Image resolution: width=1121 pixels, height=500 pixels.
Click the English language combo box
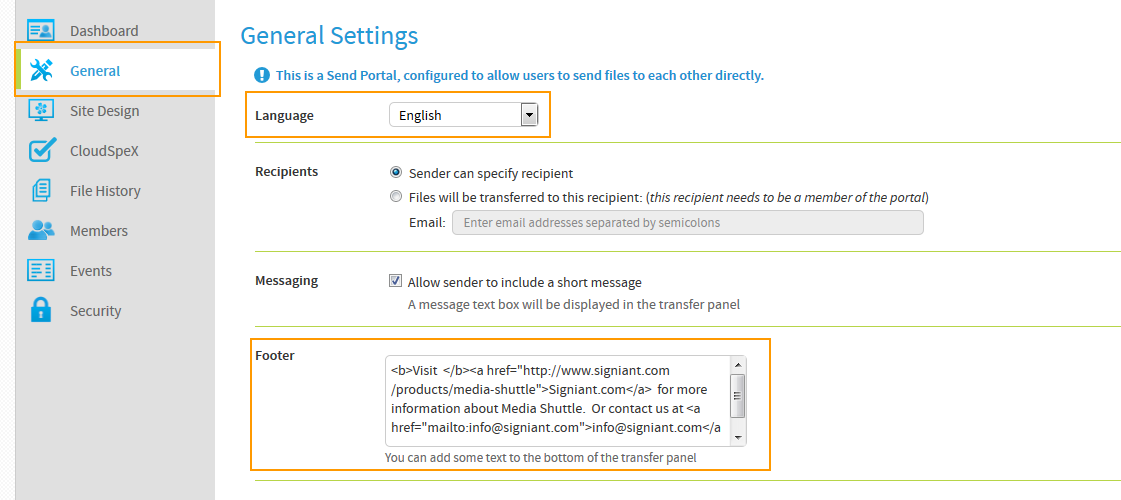[x=463, y=115]
